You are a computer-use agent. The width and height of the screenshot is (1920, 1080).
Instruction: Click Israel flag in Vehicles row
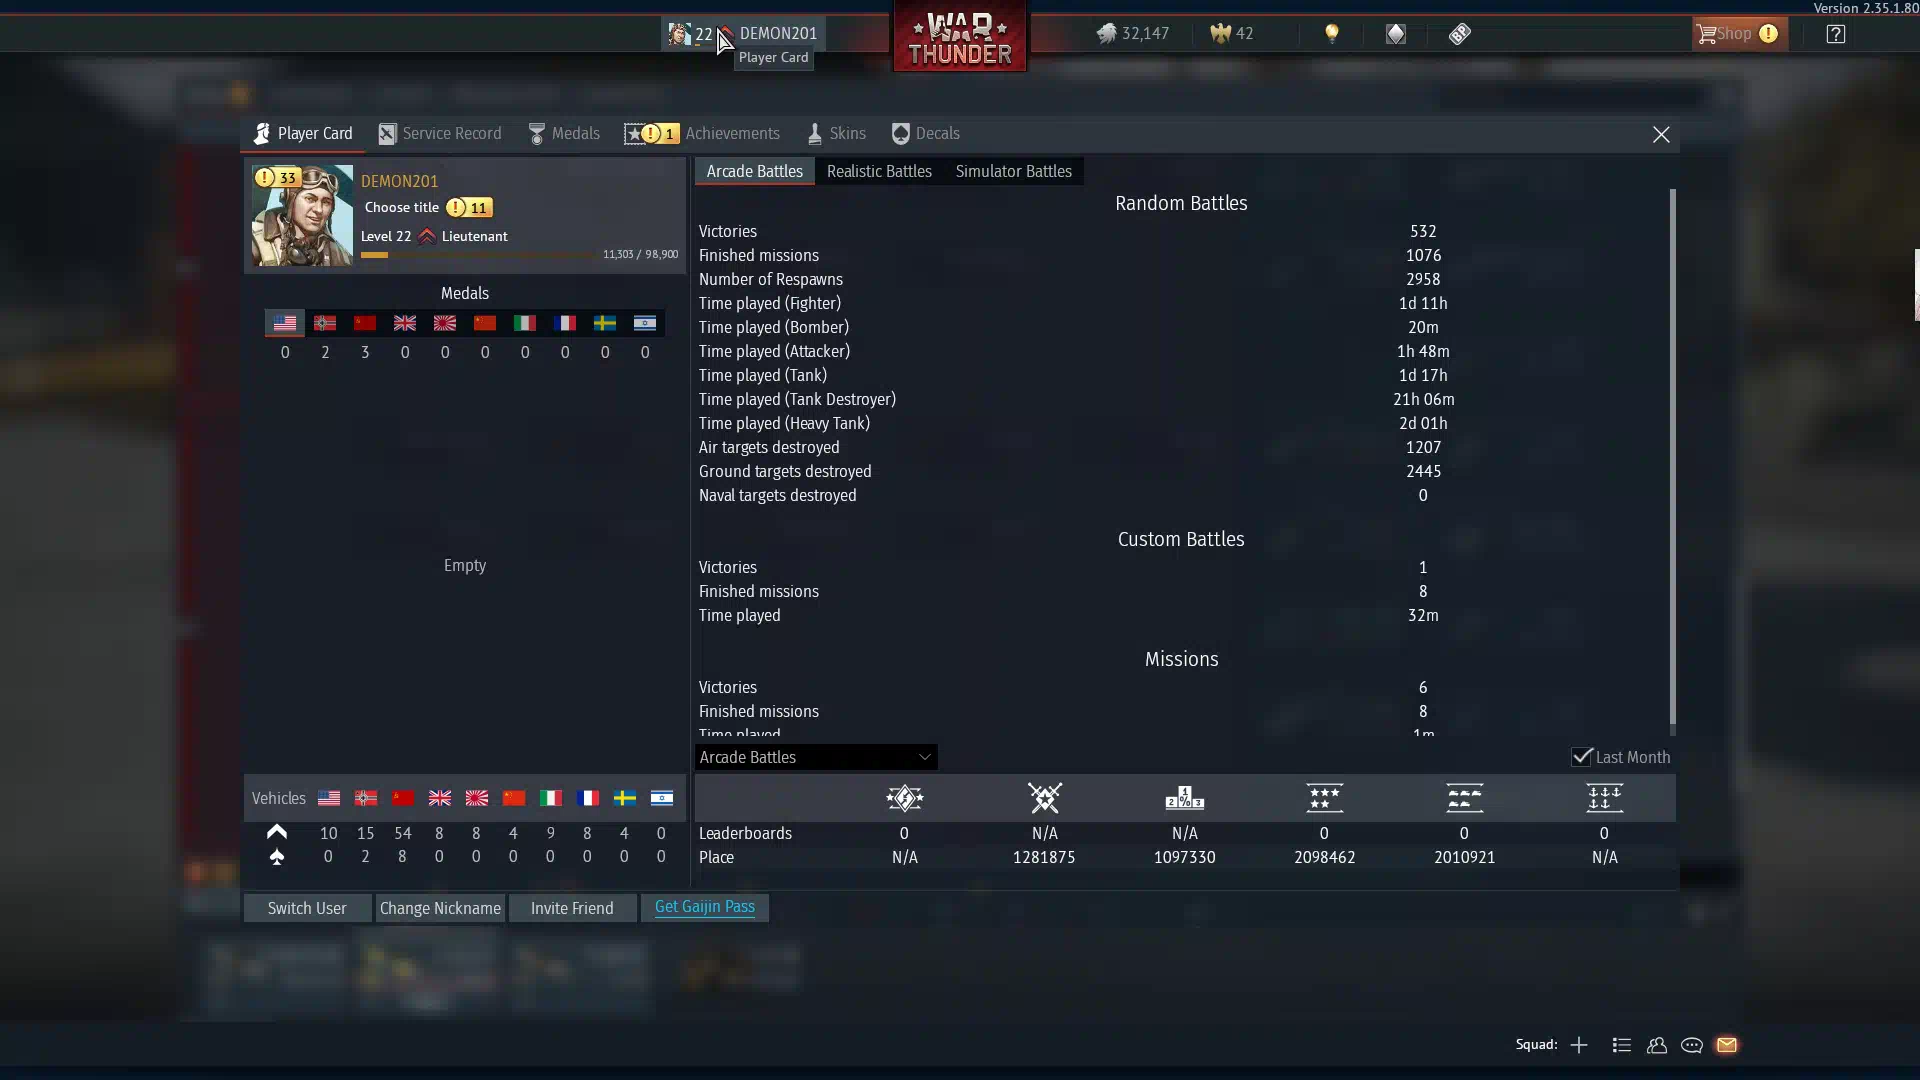[662, 798]
